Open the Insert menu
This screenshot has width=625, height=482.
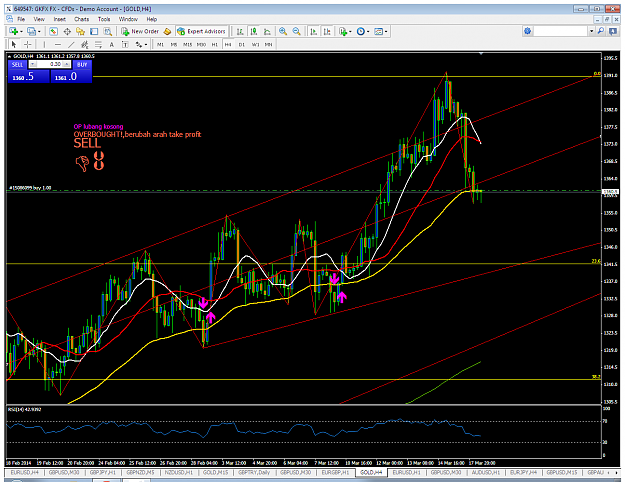[x=59, y=19]
